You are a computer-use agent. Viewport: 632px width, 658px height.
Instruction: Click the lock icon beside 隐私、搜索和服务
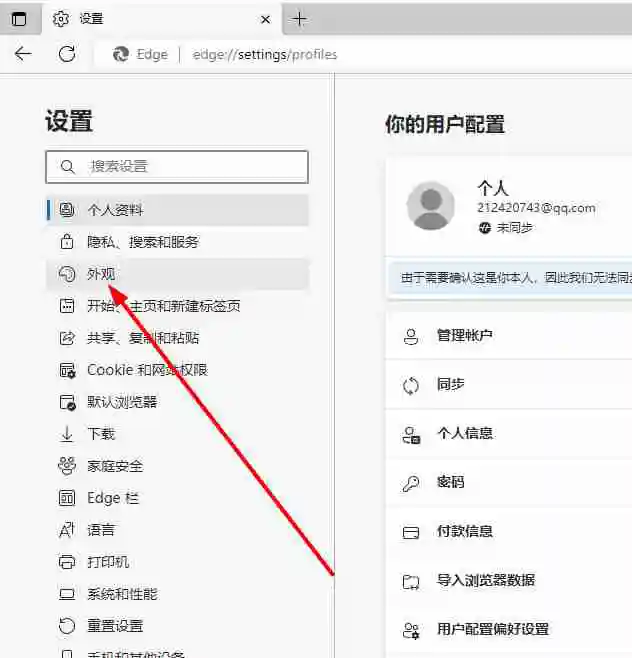pyautogui.click(x=67, y=242)
